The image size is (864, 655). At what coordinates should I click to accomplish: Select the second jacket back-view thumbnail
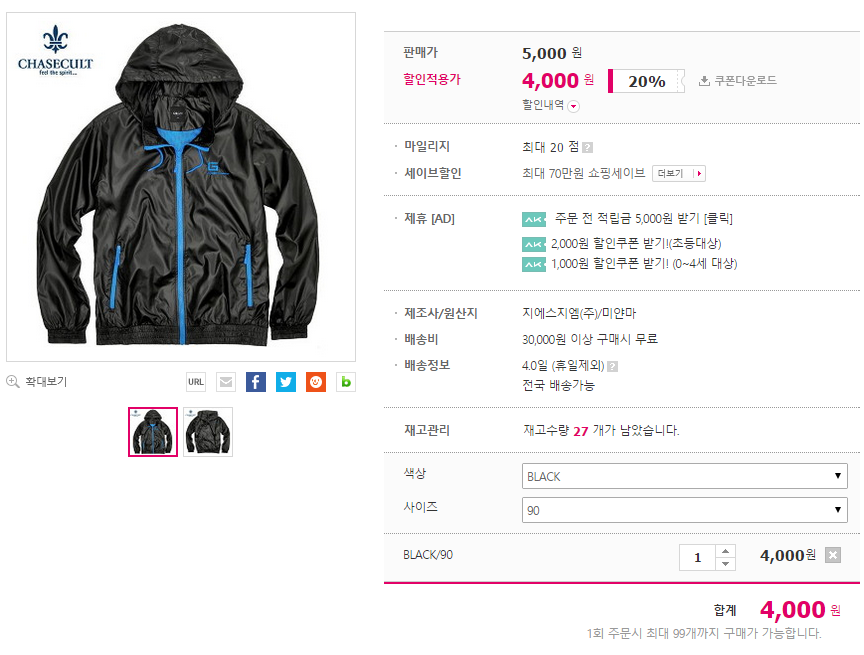[x=208, y=432]
